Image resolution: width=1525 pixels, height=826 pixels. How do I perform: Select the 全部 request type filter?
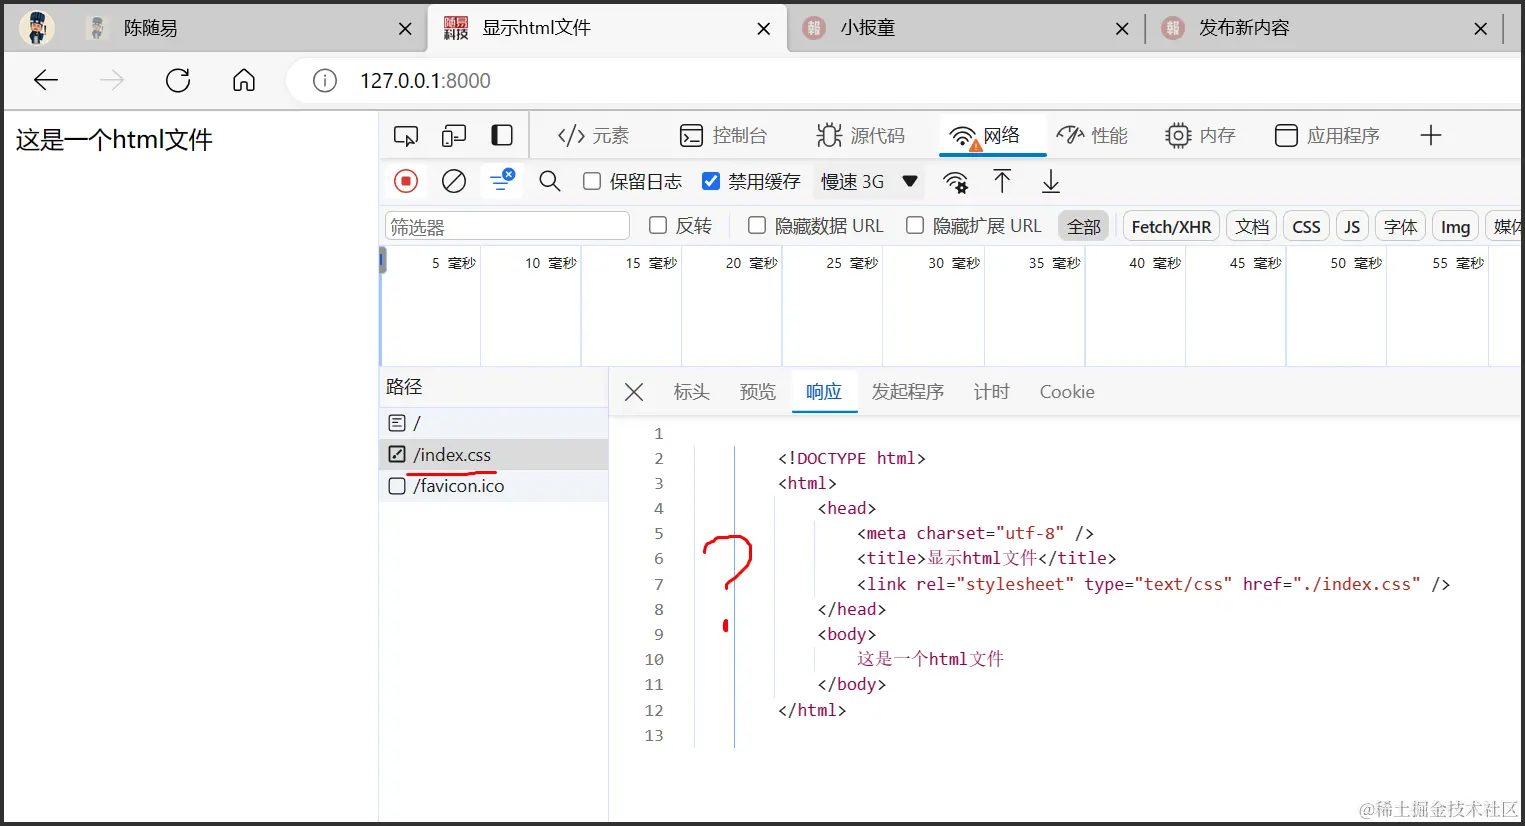(x=1084, y=227)
